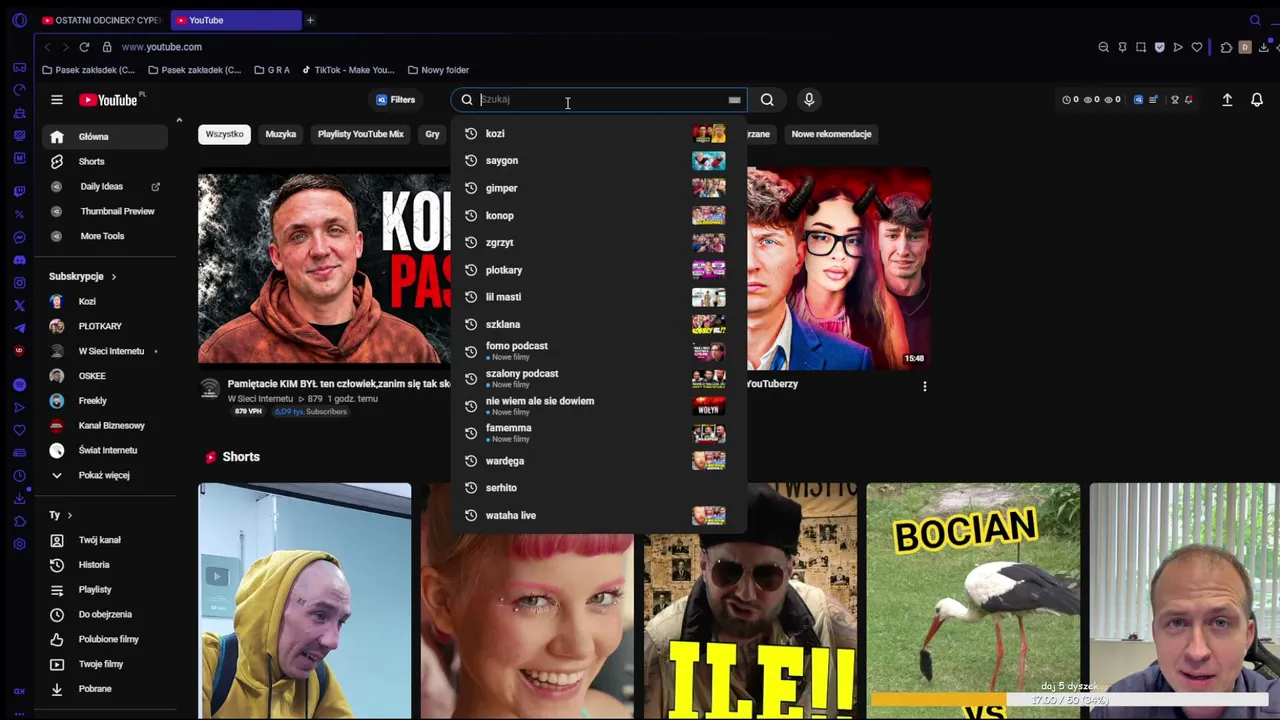This screenshot has height=720, width=1280.
Task: Expand the Ty section arrow
Action: coord(69,516)
